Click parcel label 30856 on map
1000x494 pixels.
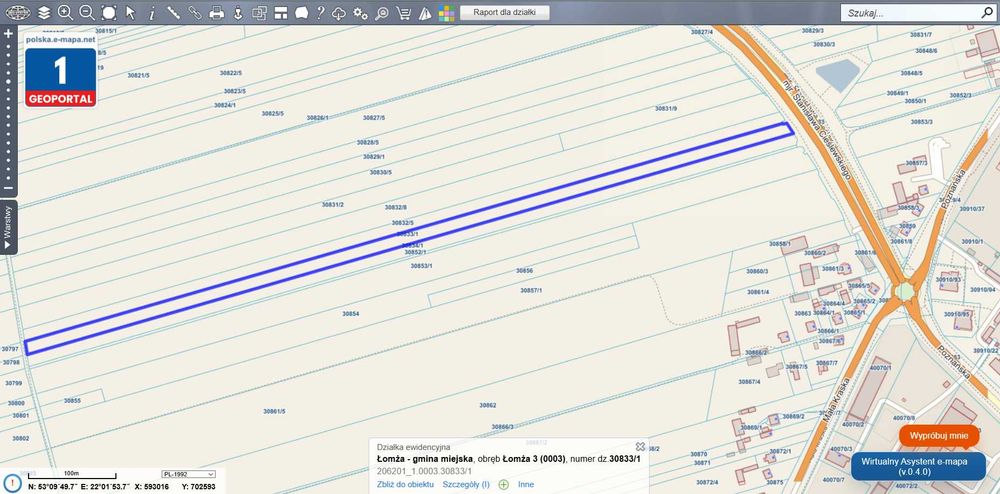click(x=524, y=271)
